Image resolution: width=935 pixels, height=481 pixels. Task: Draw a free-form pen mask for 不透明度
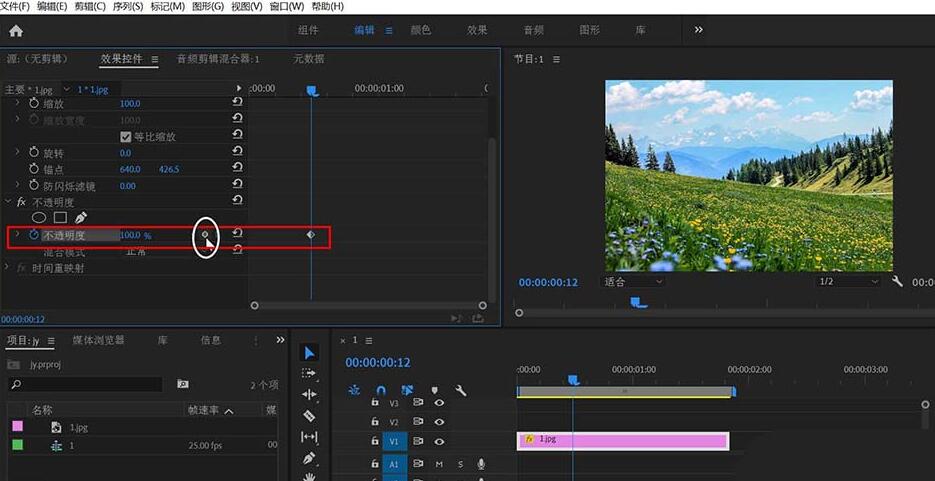pyautogui.click(x=81, y=218)
